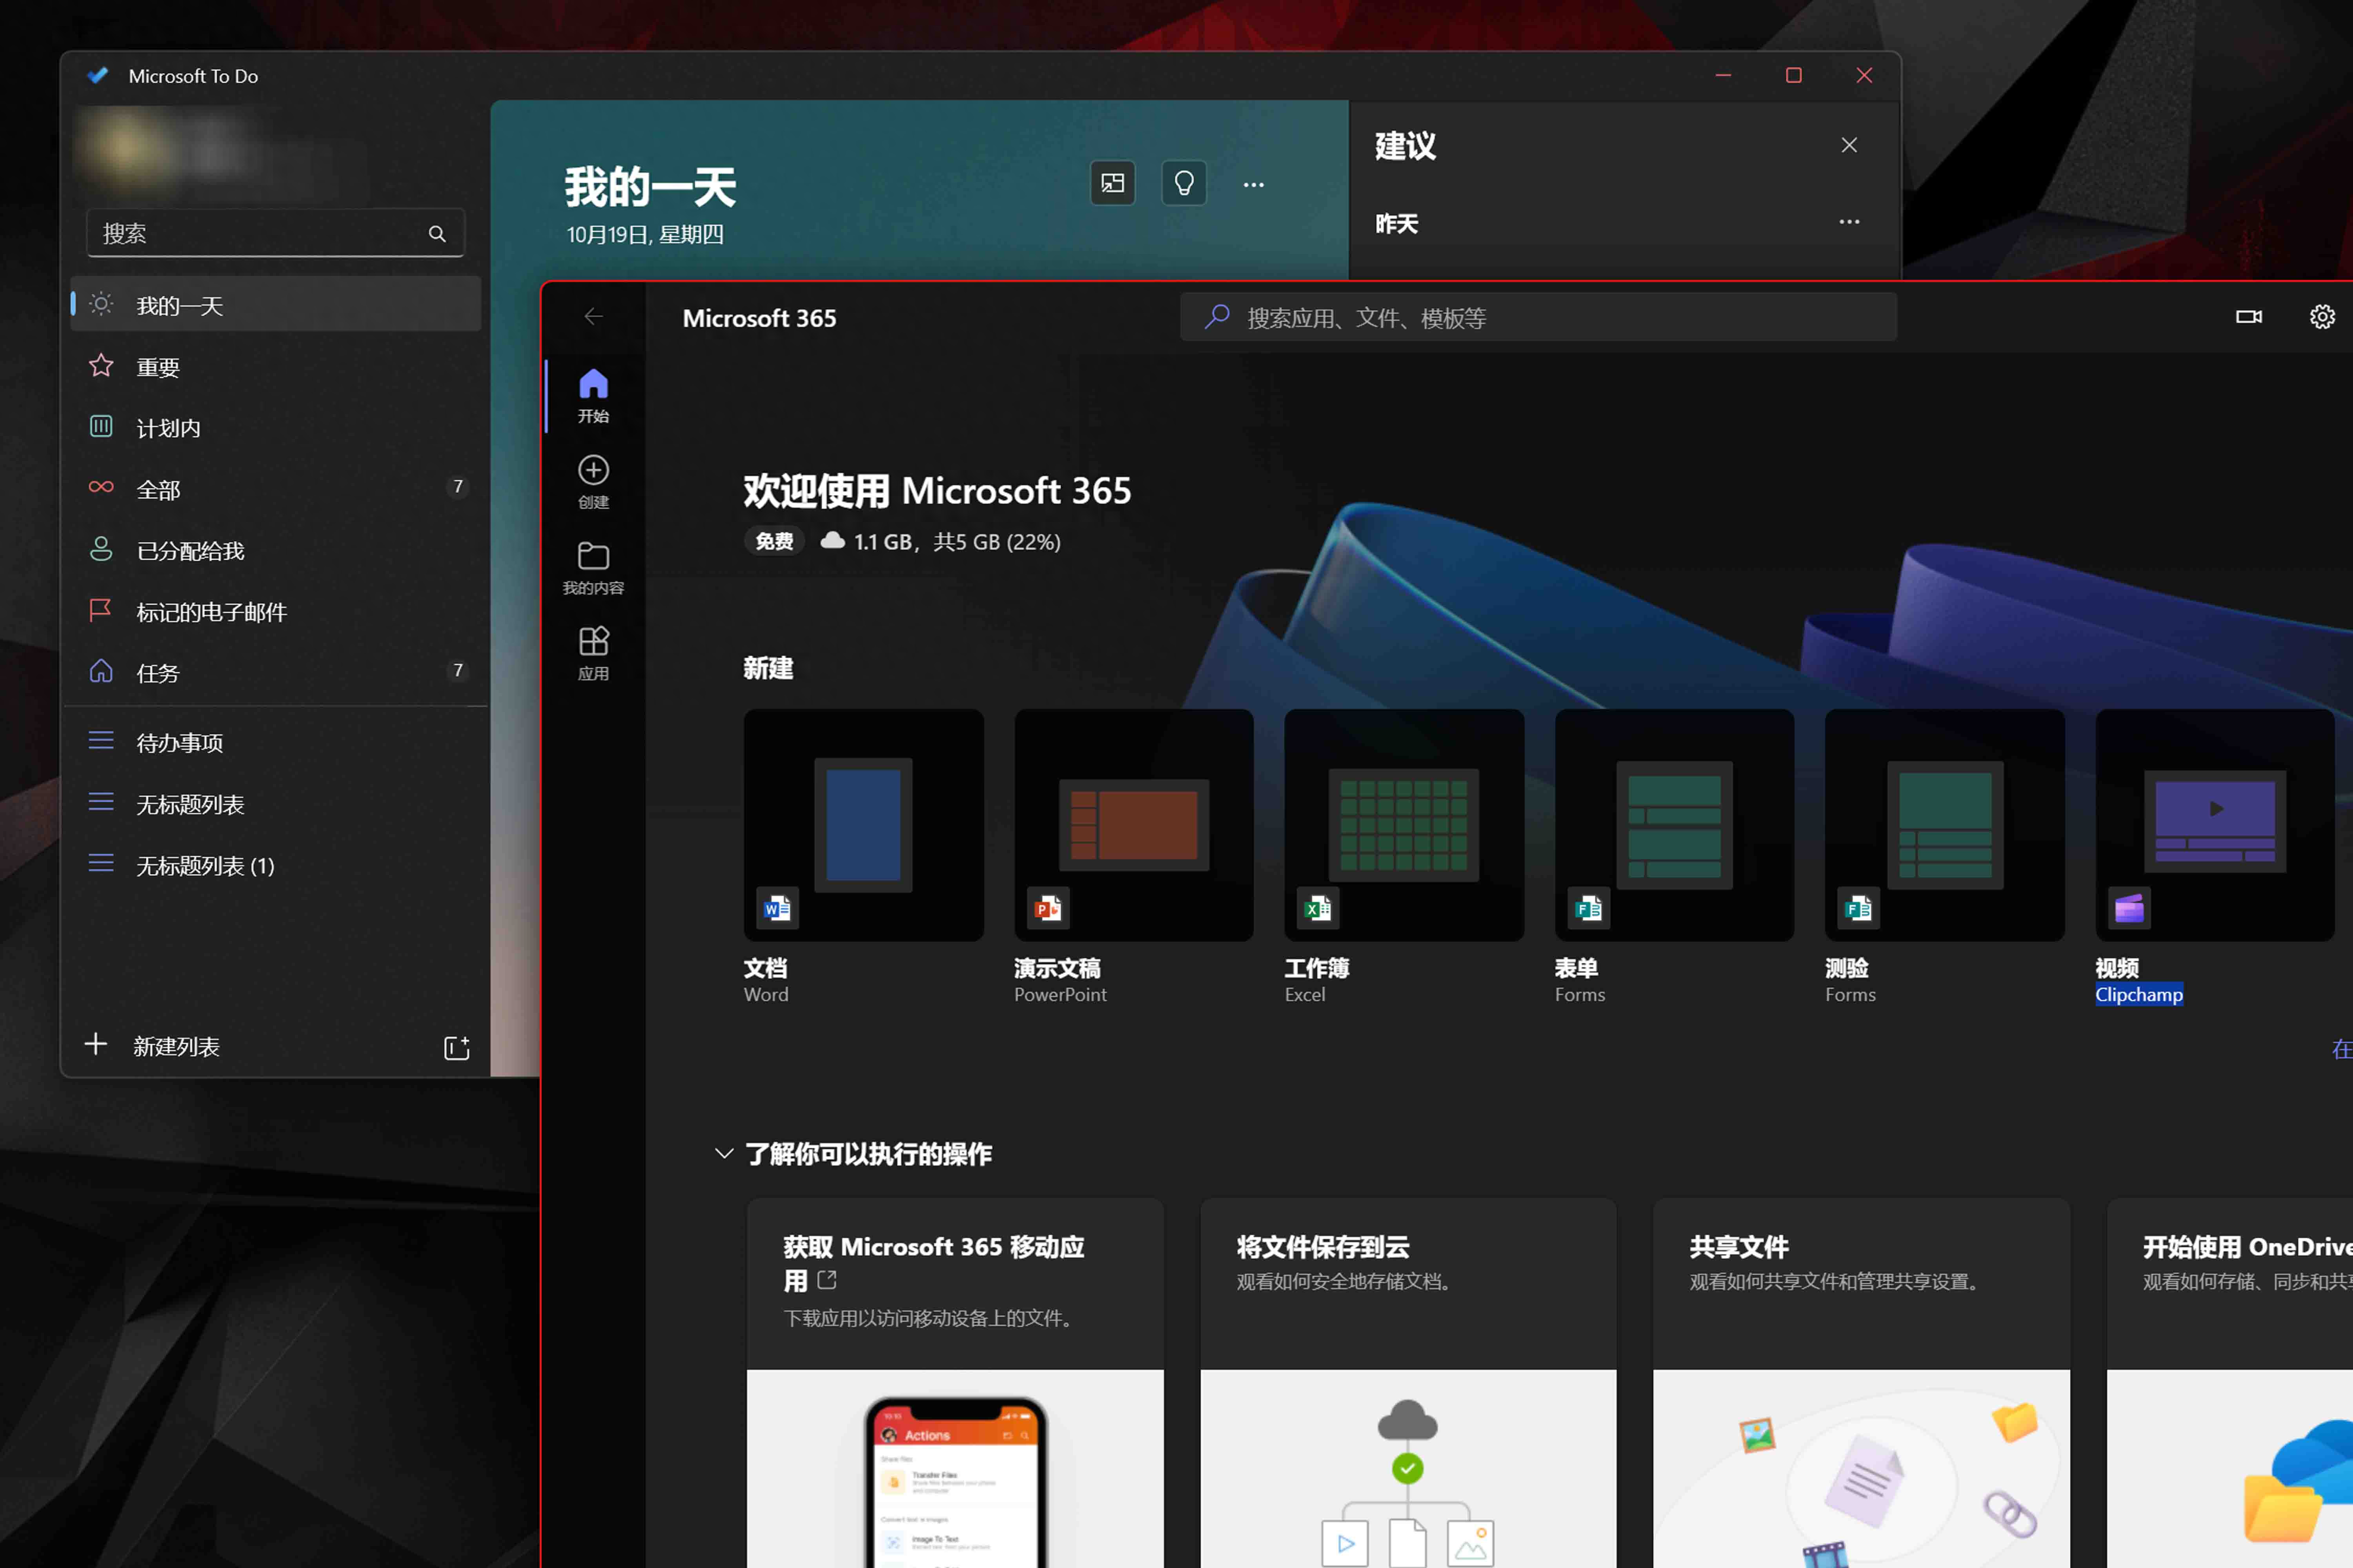The height and width of the screenshot is (1568, 2353).
Task: Open Flagged email (标记的电子邮件) list
Action: click(x=275, y=611)
